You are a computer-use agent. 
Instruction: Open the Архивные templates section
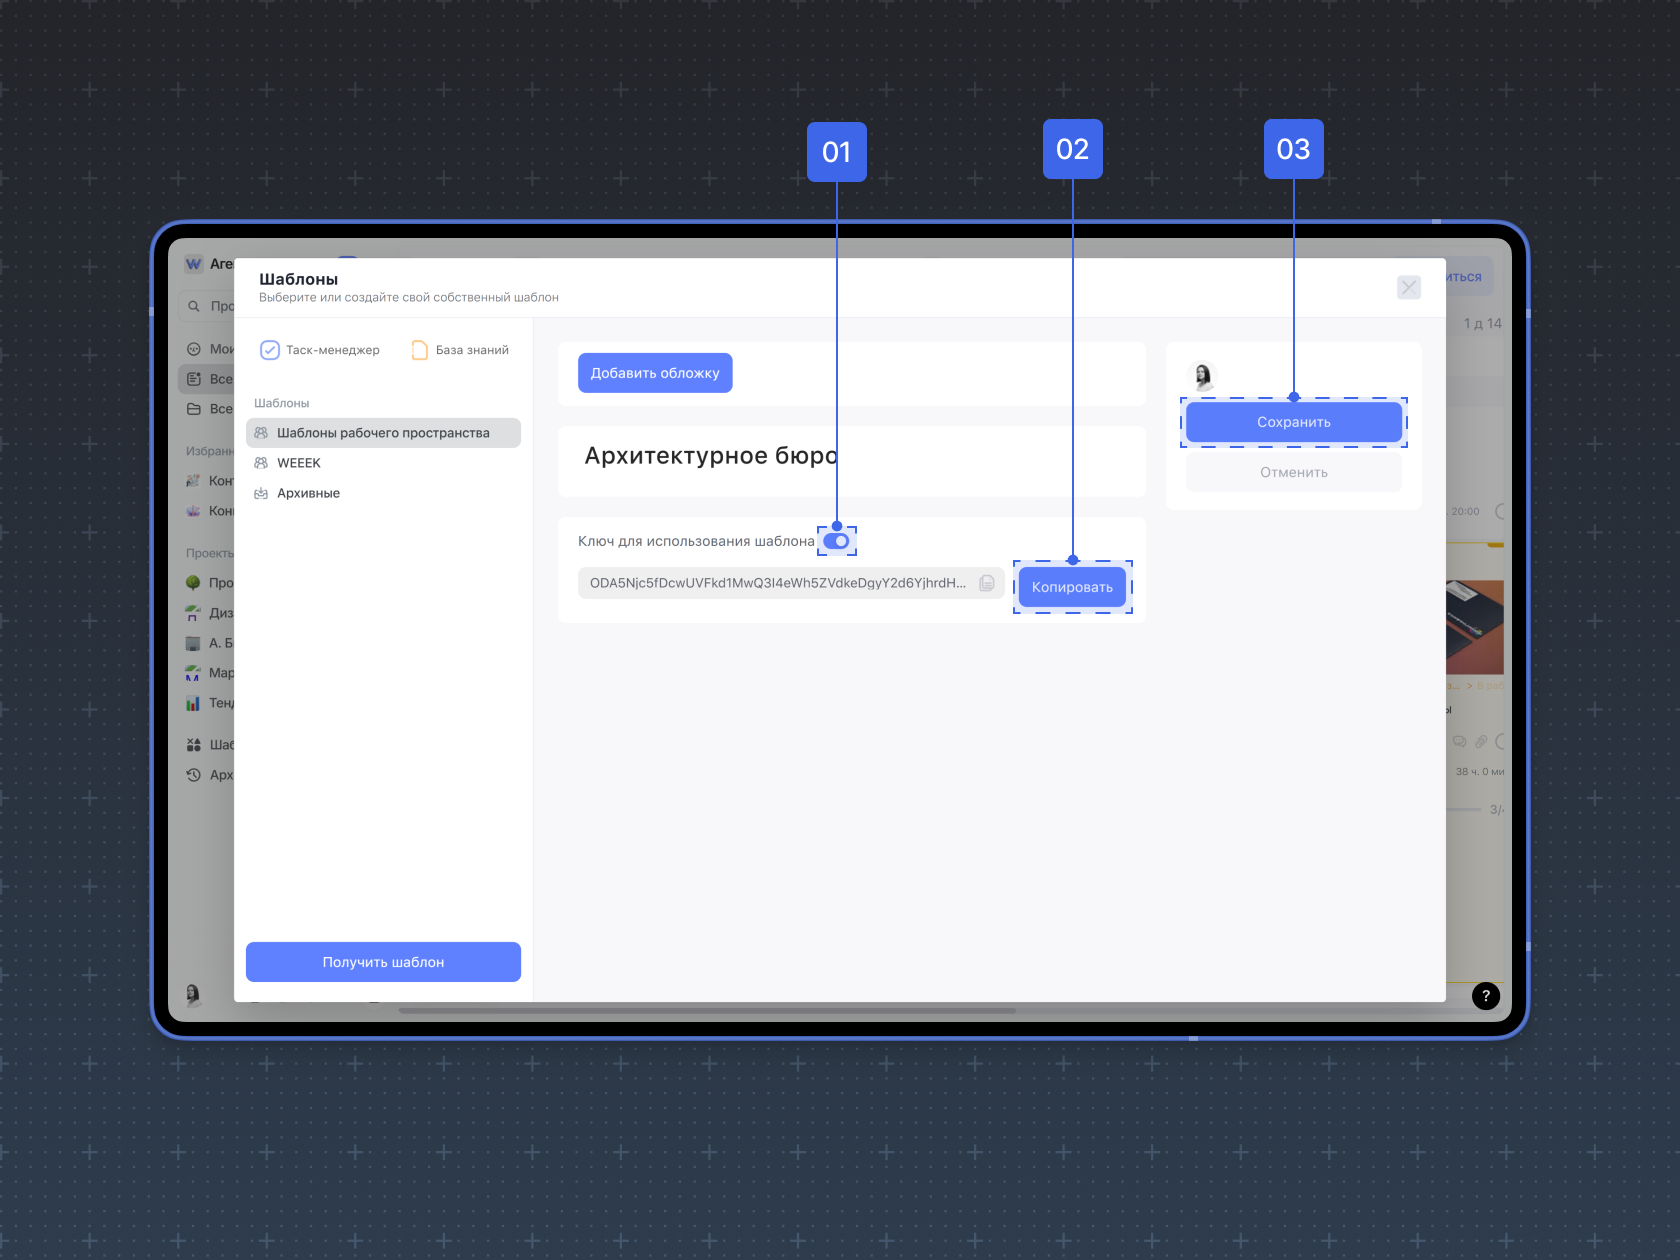click(x=308, y=493)
